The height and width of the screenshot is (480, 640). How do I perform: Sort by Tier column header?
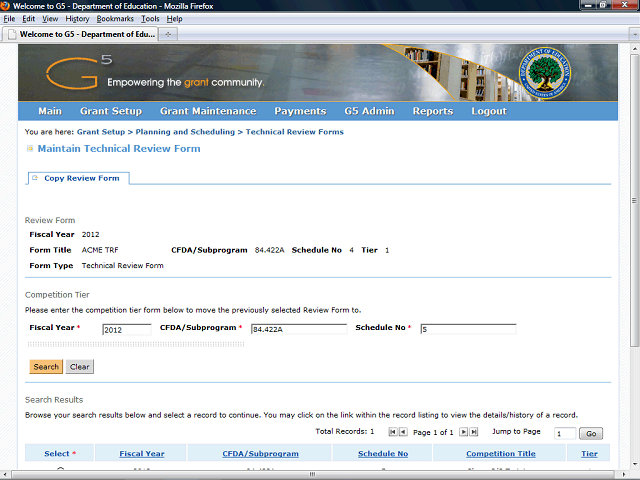click(589, 453)
